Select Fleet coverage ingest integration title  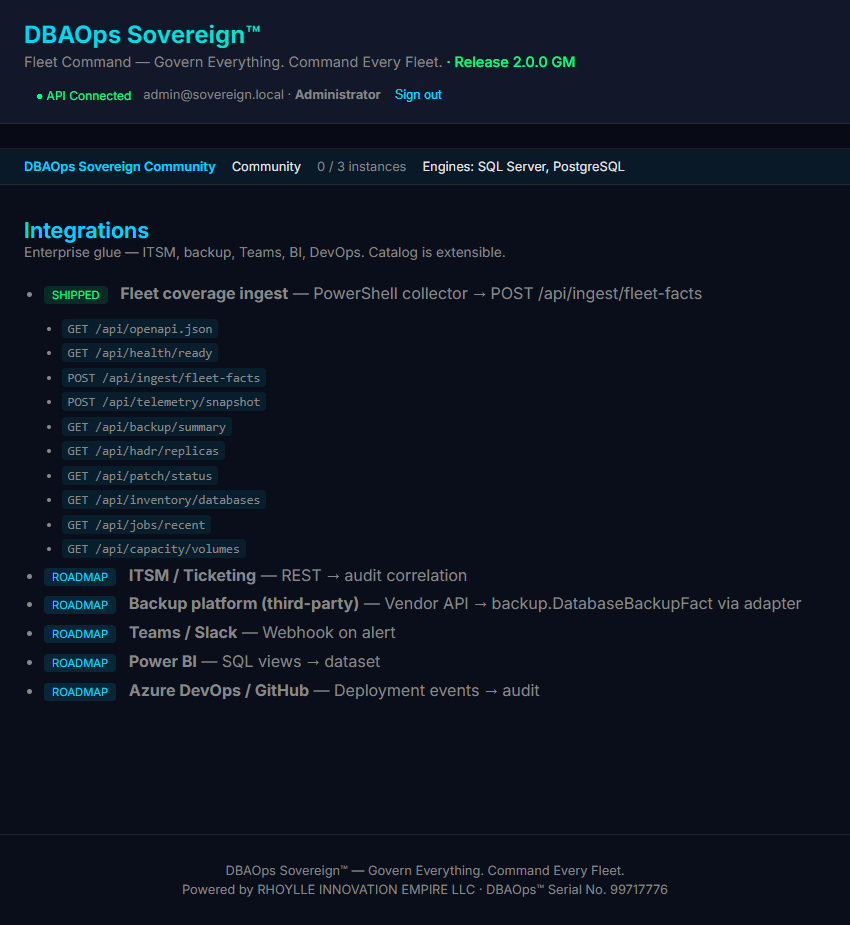point(204,293)
